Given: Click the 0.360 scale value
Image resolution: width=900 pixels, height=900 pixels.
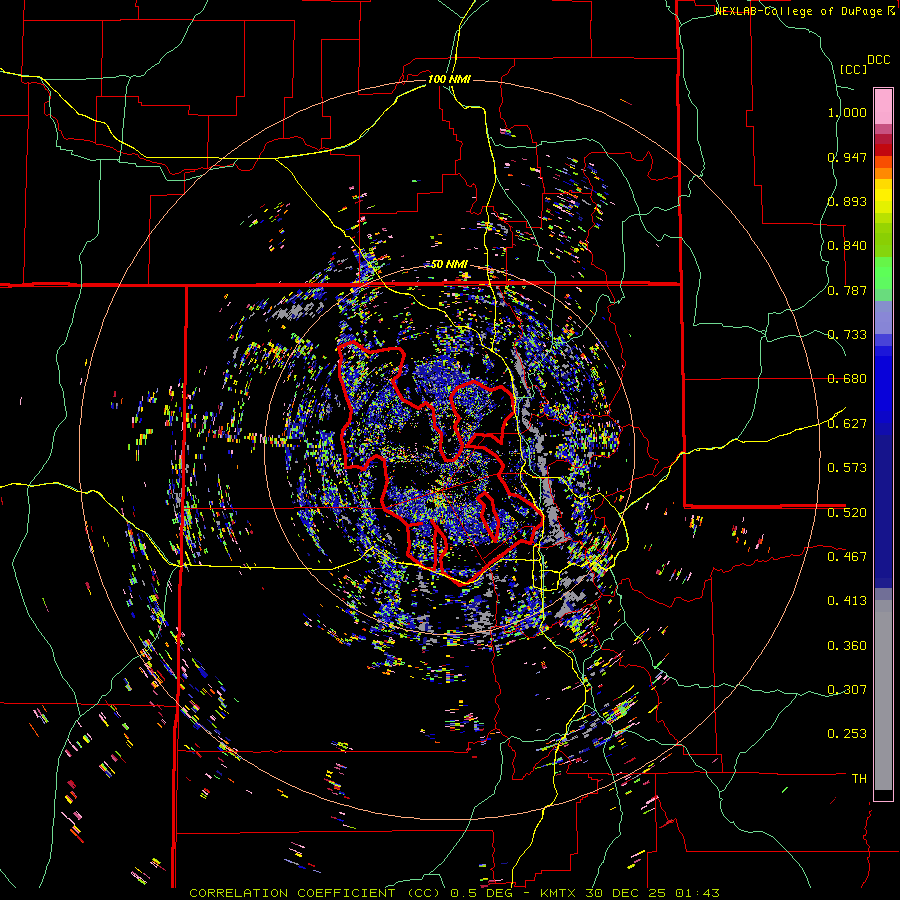Looking at the screenshot, I should click(x=847, y=646).
